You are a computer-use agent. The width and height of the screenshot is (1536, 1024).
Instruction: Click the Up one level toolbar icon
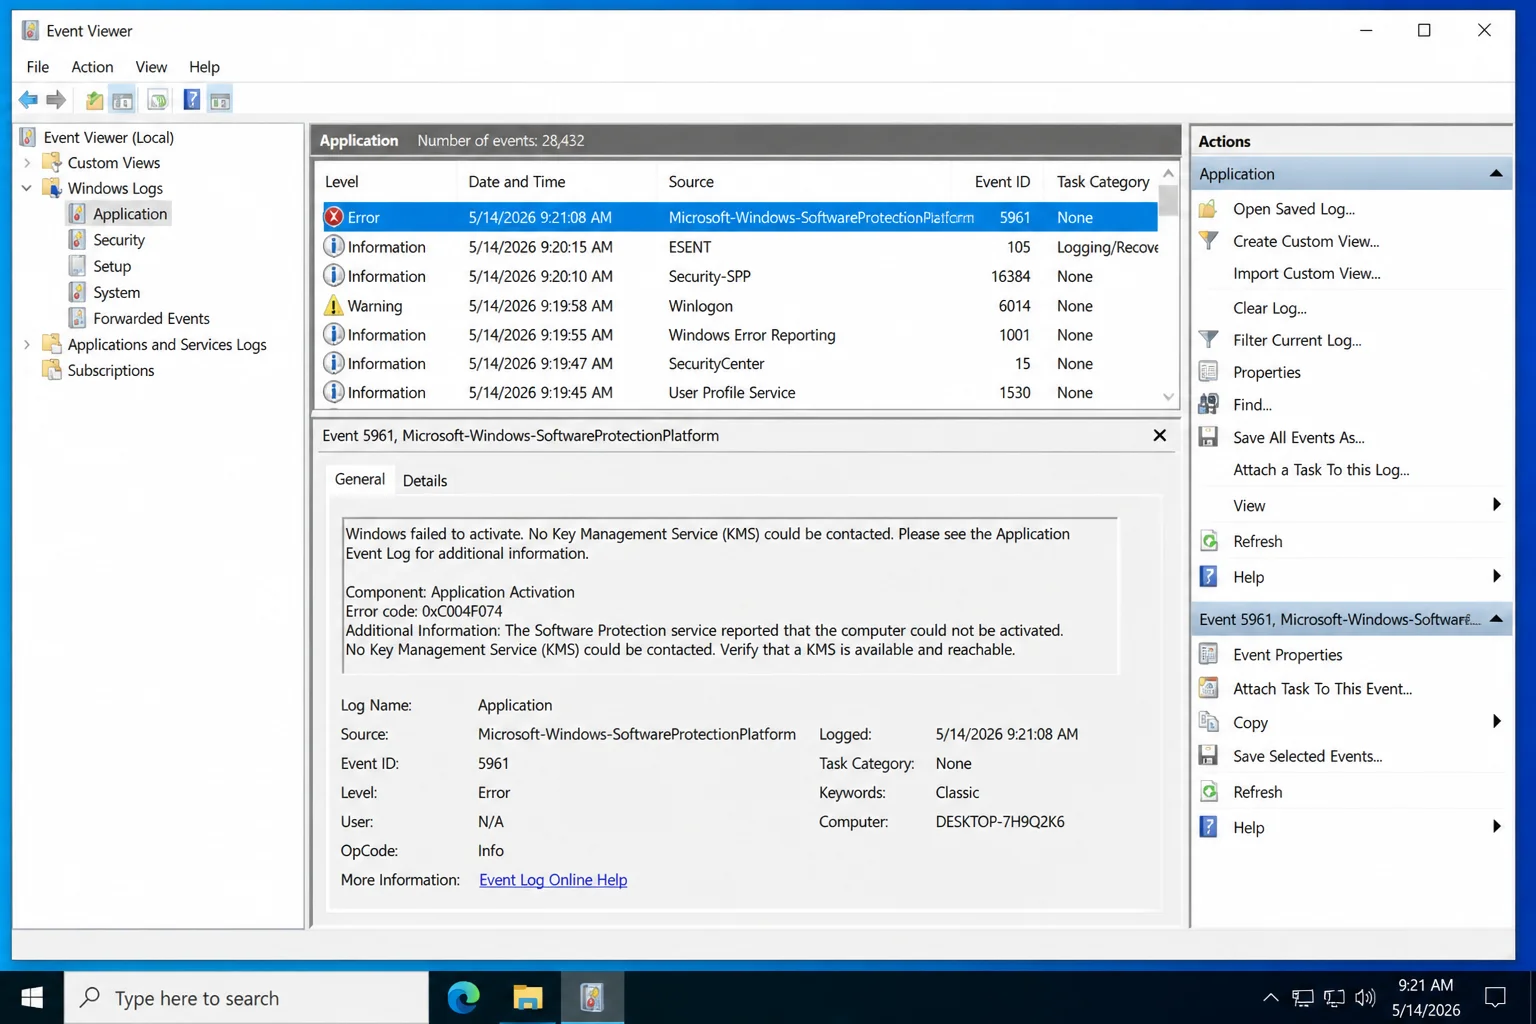[x=94, y=100]
